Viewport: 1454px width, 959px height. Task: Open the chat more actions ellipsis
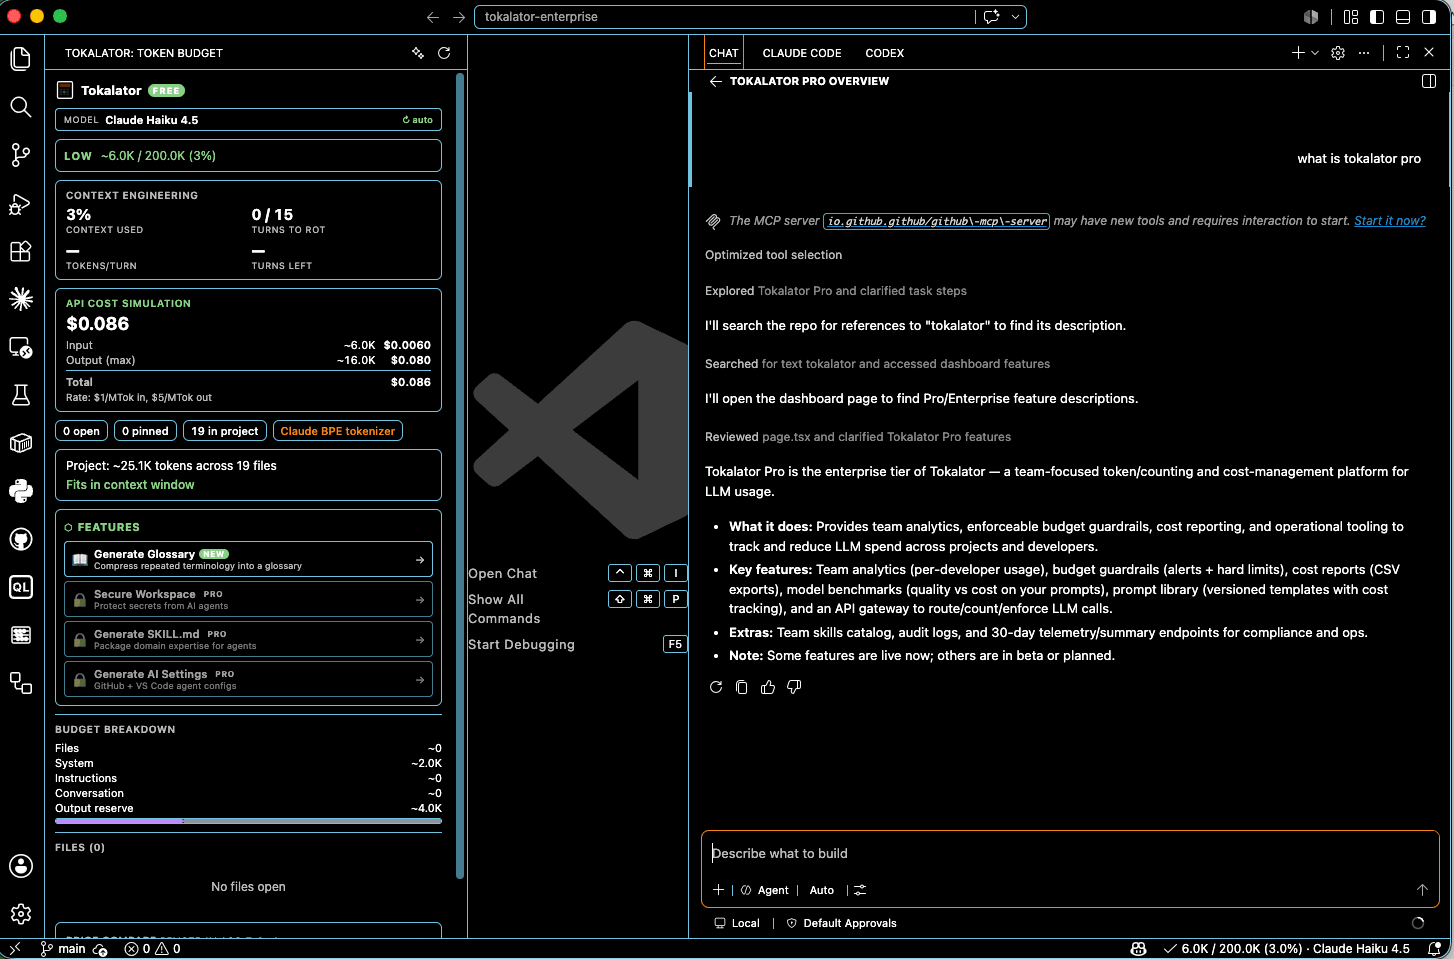[1364, 53]
